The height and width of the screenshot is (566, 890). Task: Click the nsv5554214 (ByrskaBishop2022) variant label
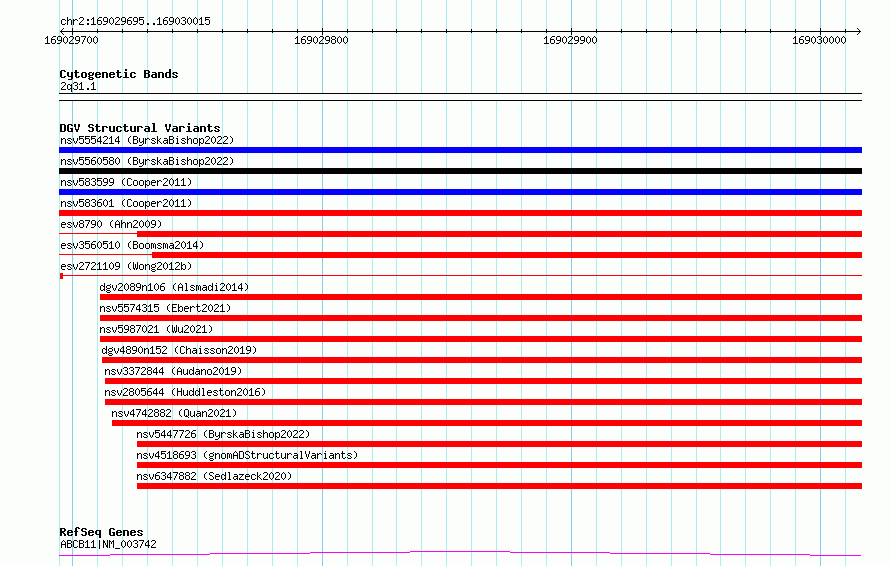[147, 140]
